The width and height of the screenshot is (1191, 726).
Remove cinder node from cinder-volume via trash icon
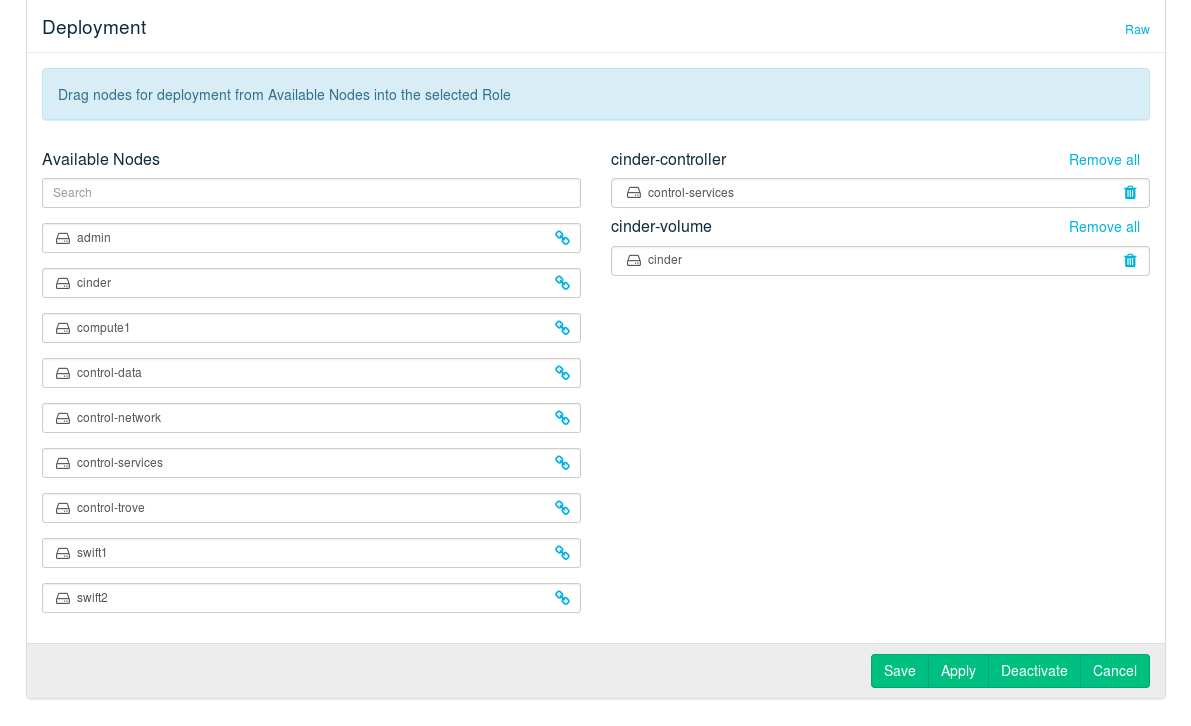[1130, 260]
